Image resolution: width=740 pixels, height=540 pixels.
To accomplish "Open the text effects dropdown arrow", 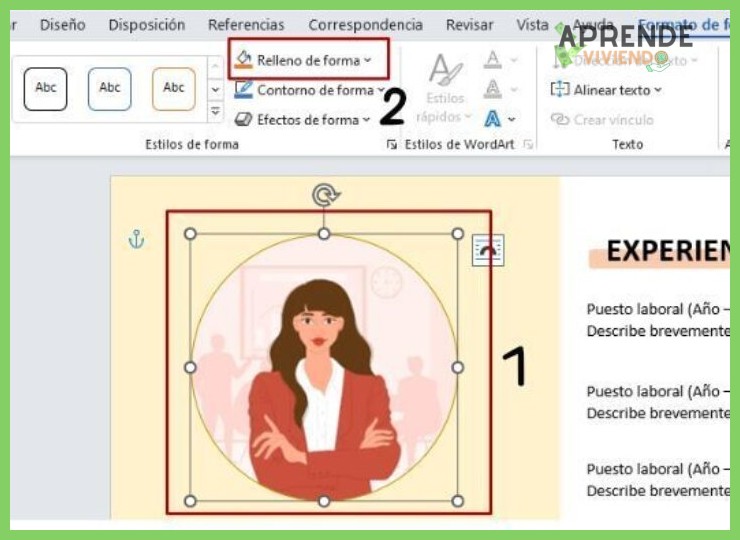I will point(512,119).
